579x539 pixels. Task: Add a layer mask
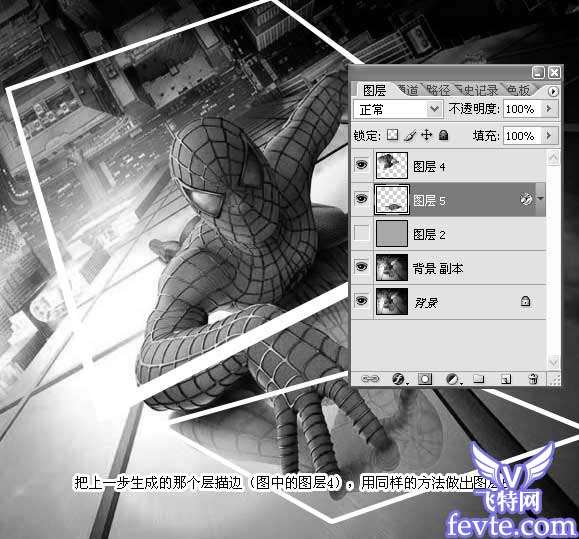pos(425,379)
